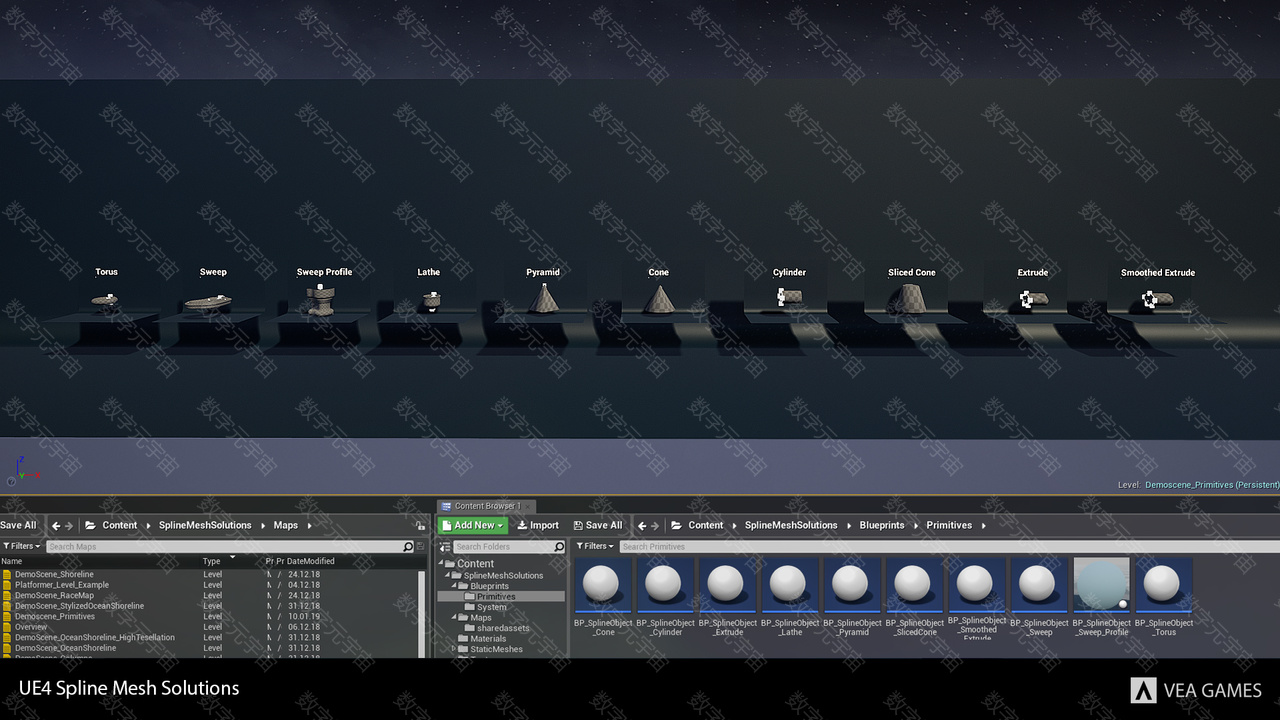
Task: Click the Demoscene_Primitives level link in viewport
Action: (x=1212, y=485)
